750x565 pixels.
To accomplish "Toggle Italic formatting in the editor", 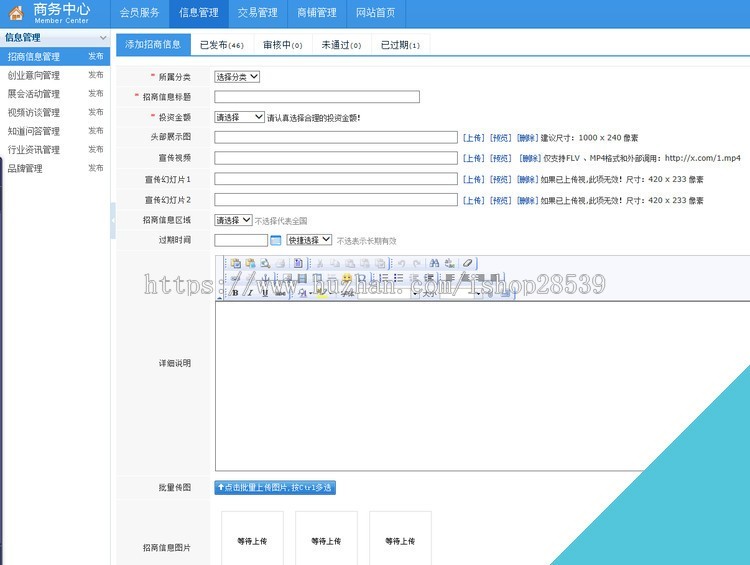I will (x=250, y=293).
